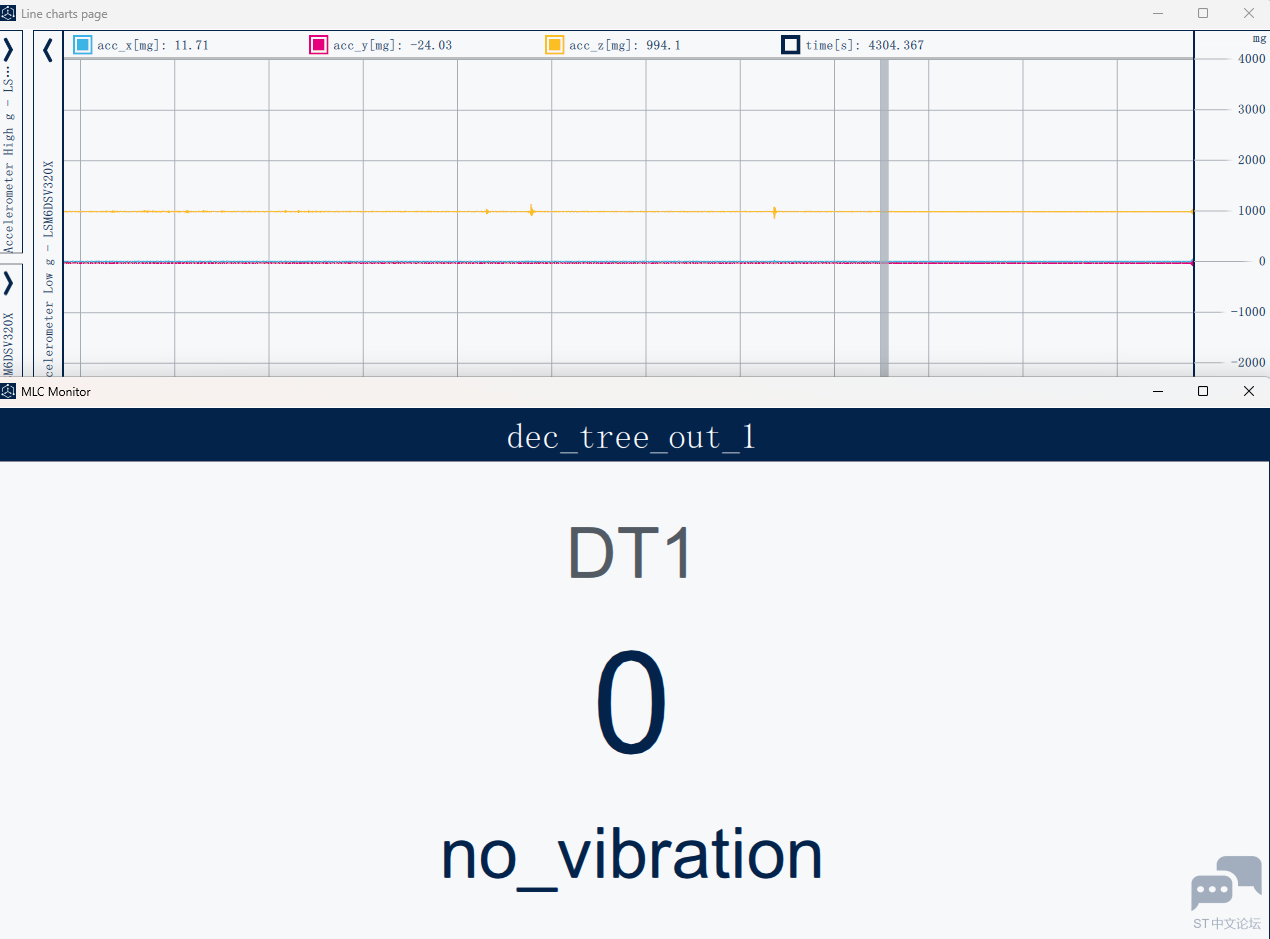Maximize the MLC Monitor window
This screenshot has width=1270, height=939.
point(1203,391)
